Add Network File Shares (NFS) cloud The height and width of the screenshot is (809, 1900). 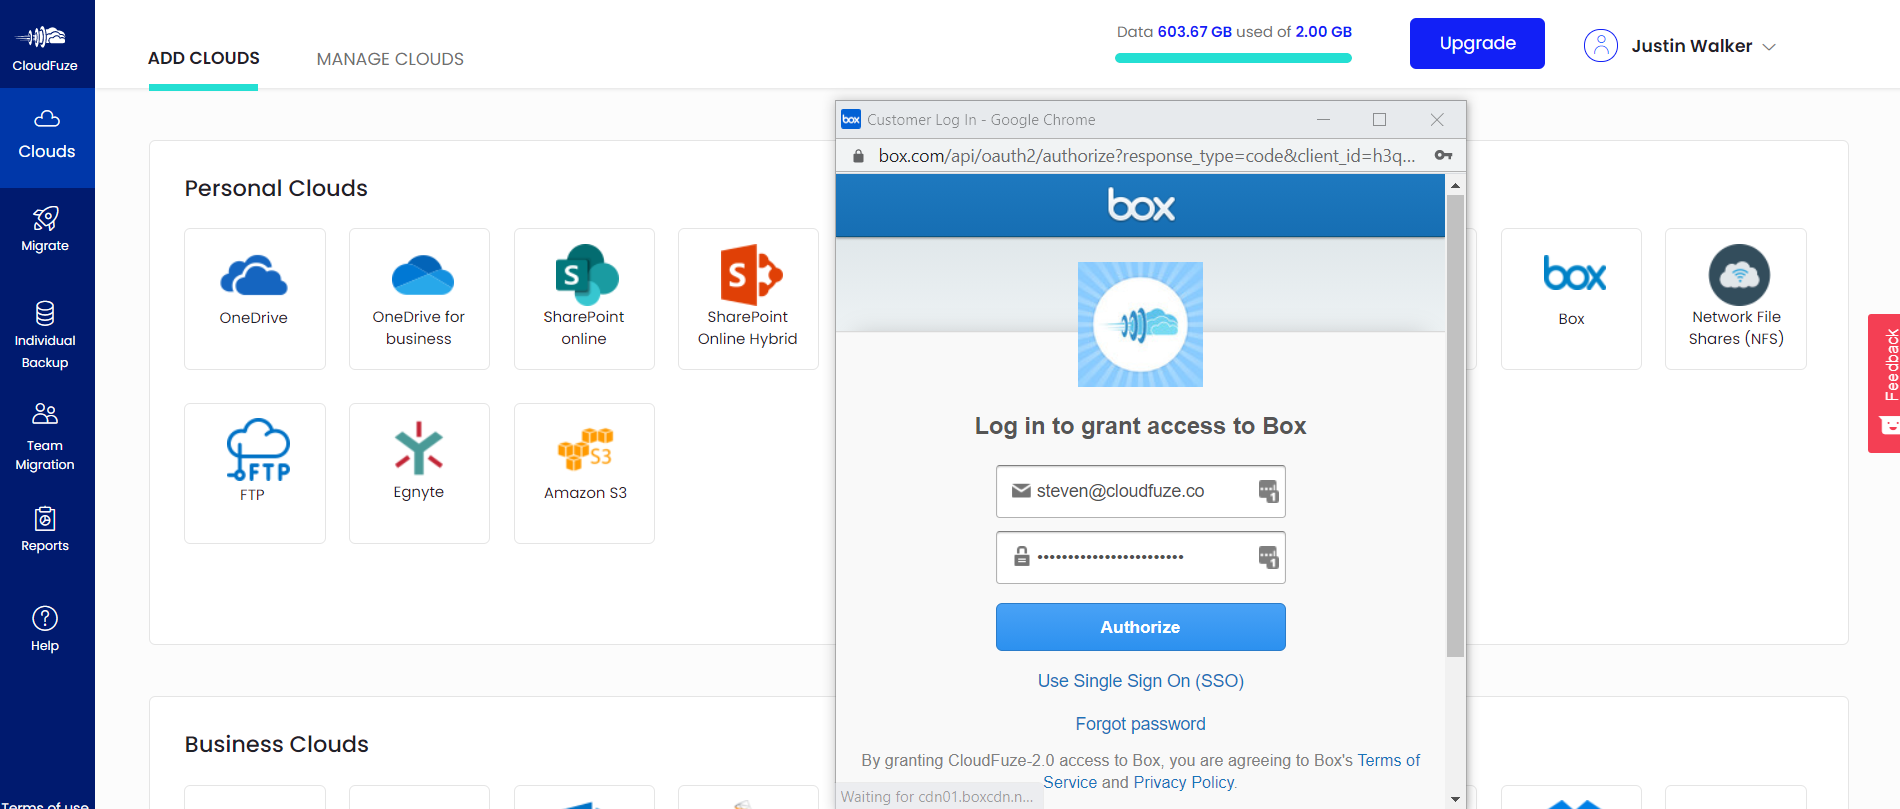tap(1736, 299)
